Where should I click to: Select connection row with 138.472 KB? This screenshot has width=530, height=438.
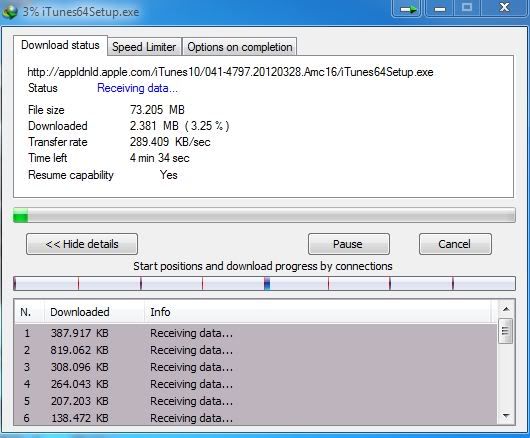click(x=256, y=418)
